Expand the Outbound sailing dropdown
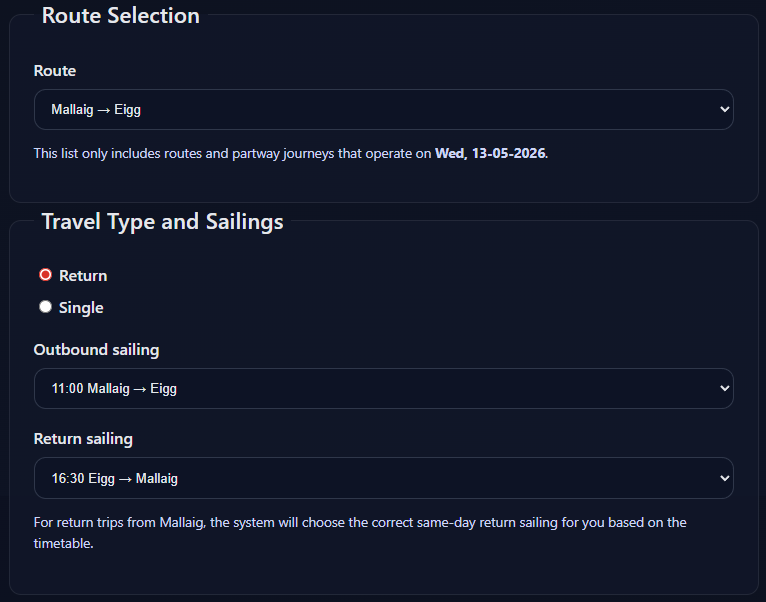The height and width of the screenshot is (602, 766). tap(383, 388)
